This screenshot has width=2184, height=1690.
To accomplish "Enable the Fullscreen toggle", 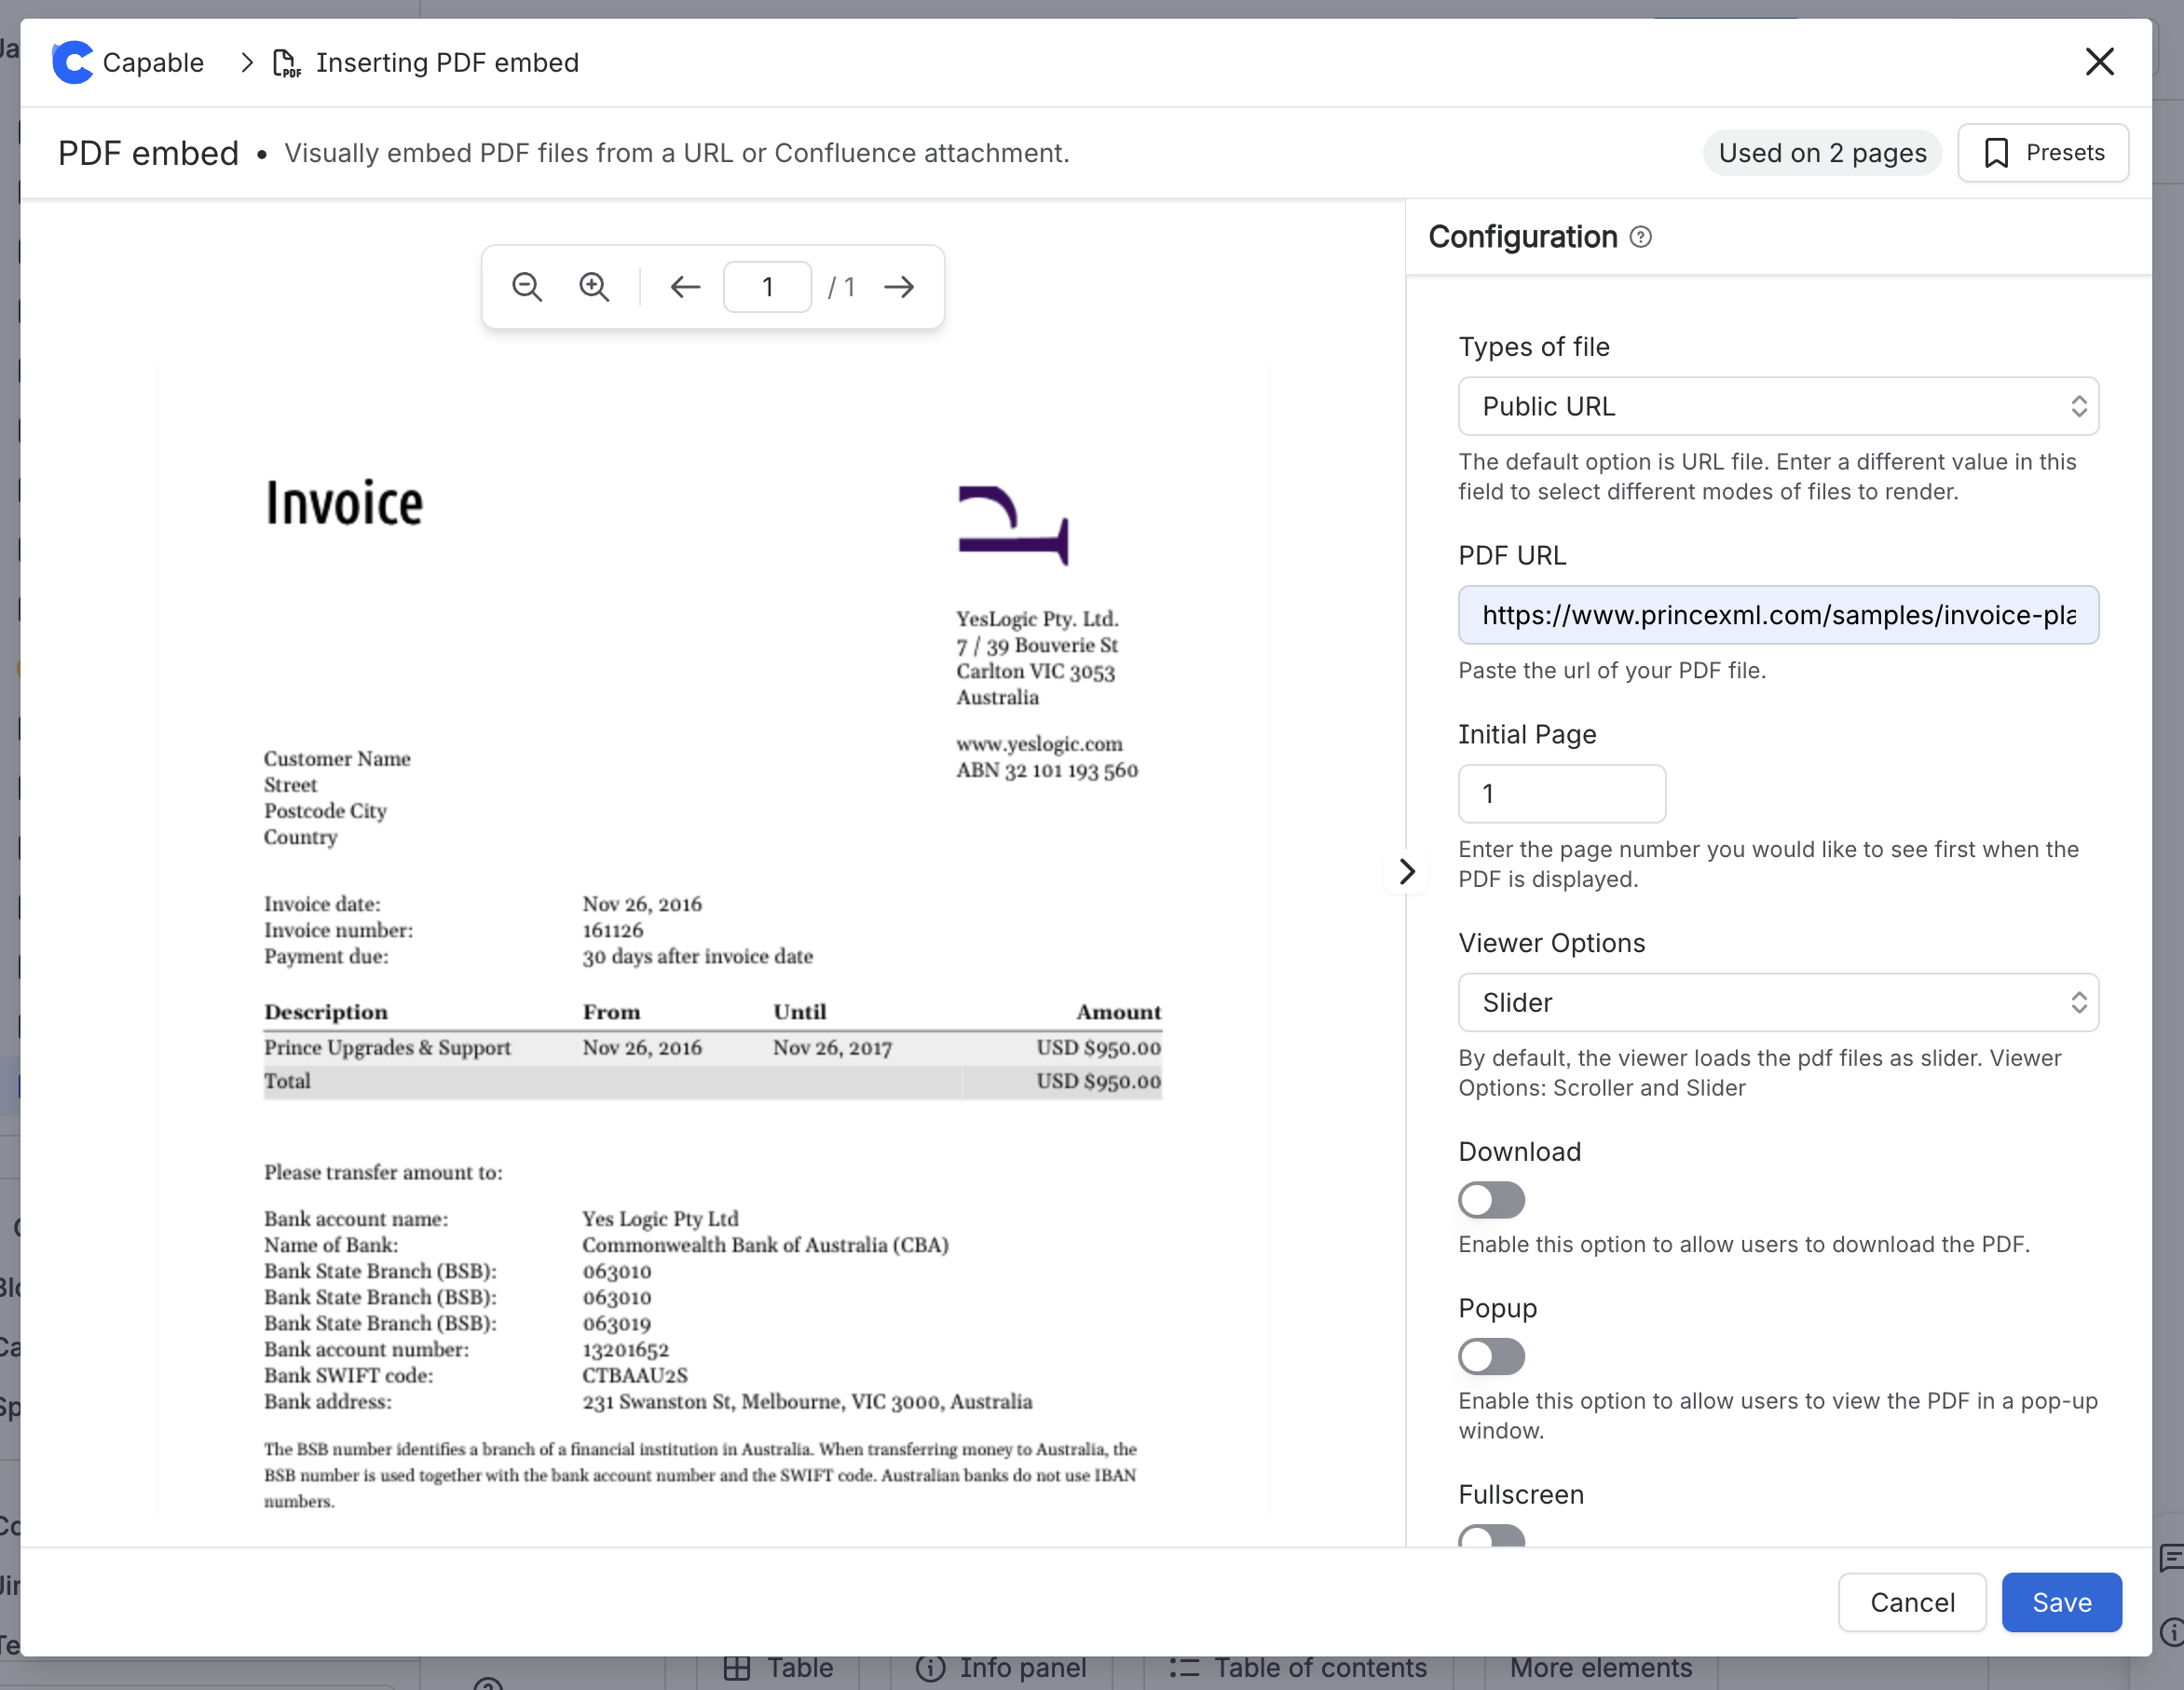I will pyautogui.click(x=1491, y=1536).
